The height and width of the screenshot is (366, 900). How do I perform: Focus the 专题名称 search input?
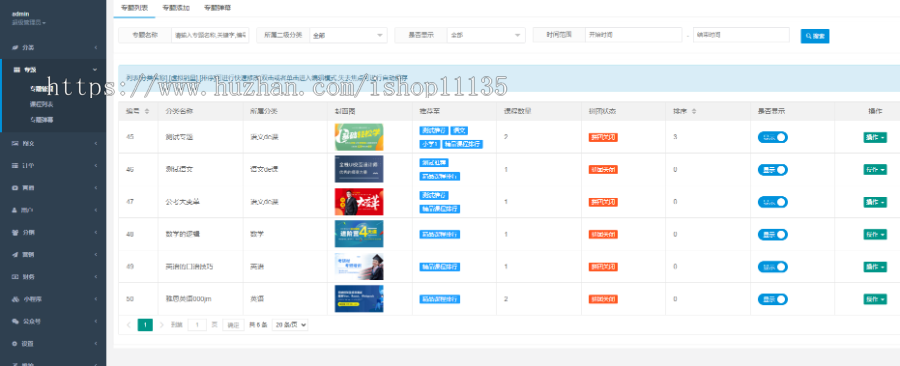210,36
